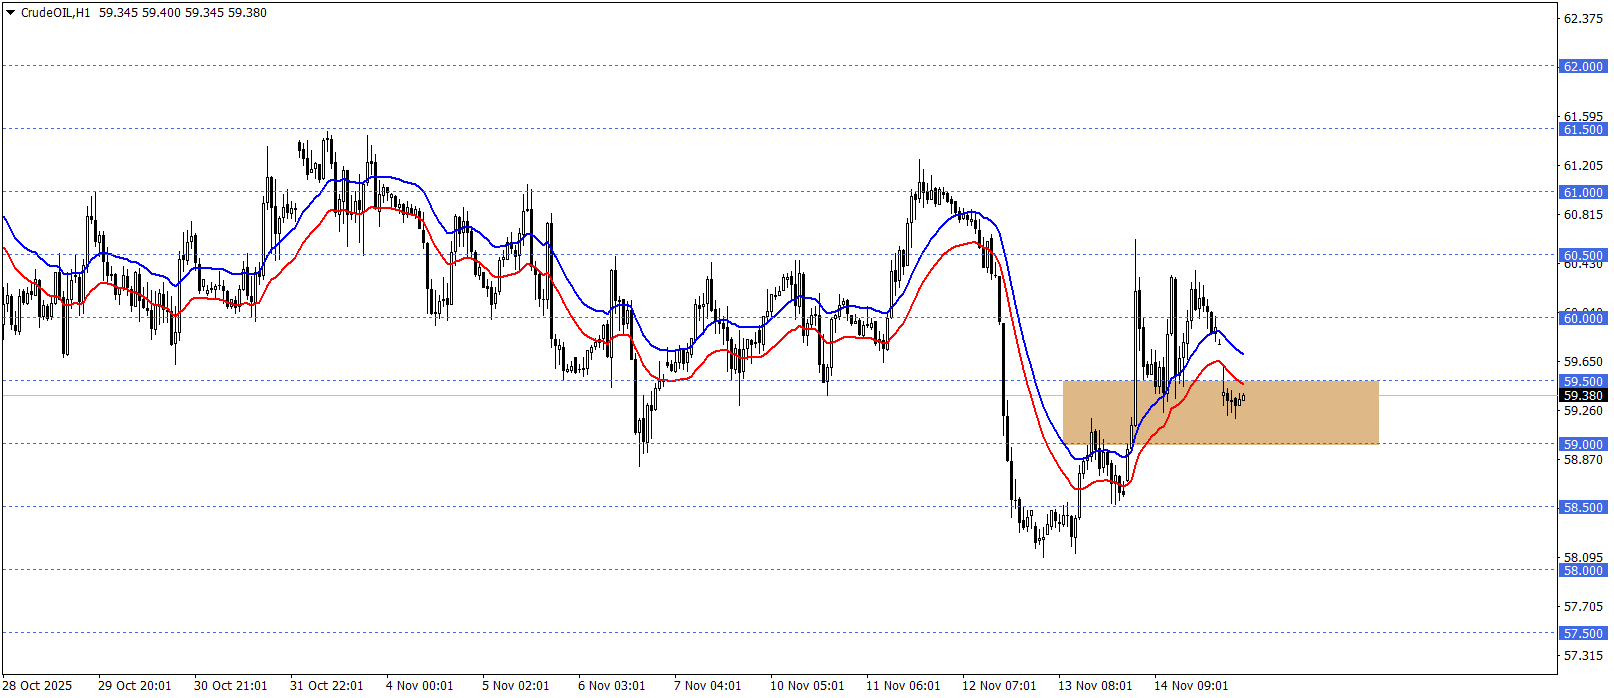Select the 58.500 price level label

point(1582,507)
